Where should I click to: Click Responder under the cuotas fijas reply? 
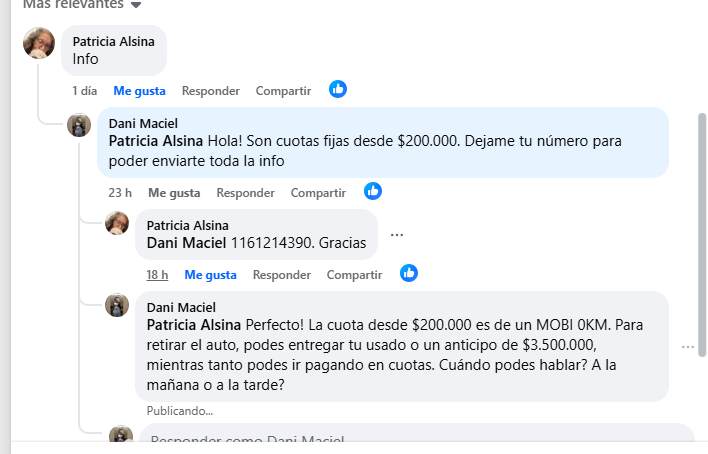(245, 193)
